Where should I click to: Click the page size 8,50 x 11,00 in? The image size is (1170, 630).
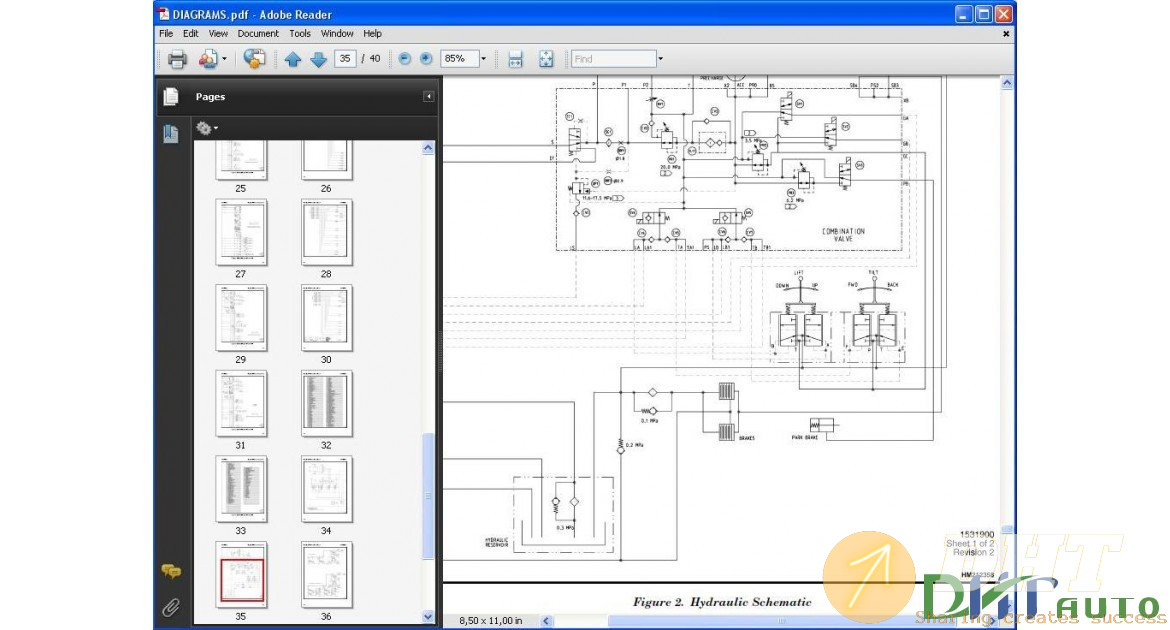point(490,620)
